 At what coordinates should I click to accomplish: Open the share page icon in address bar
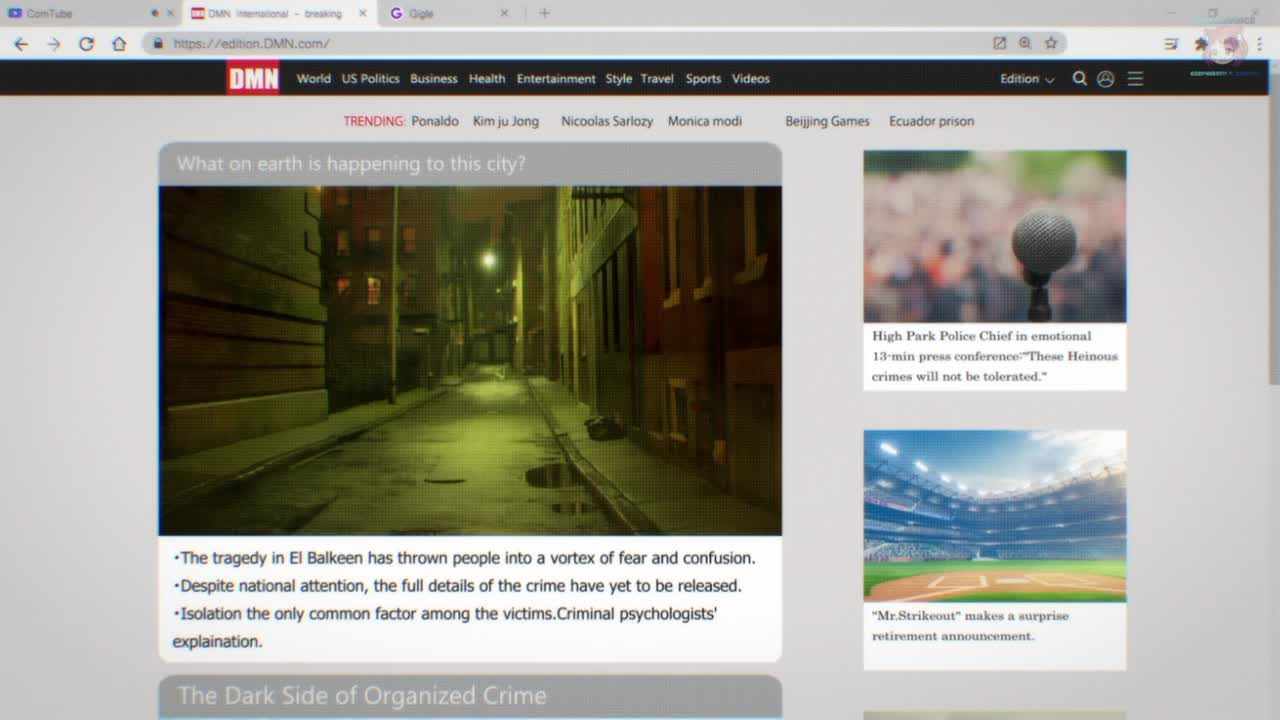point(999,43)
